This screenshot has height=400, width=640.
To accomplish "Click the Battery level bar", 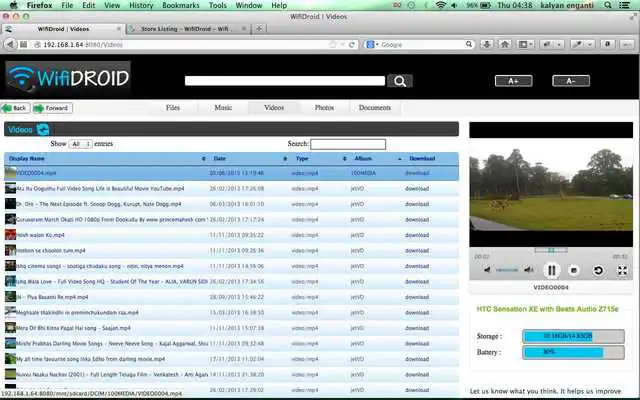I will click(573, 352).
